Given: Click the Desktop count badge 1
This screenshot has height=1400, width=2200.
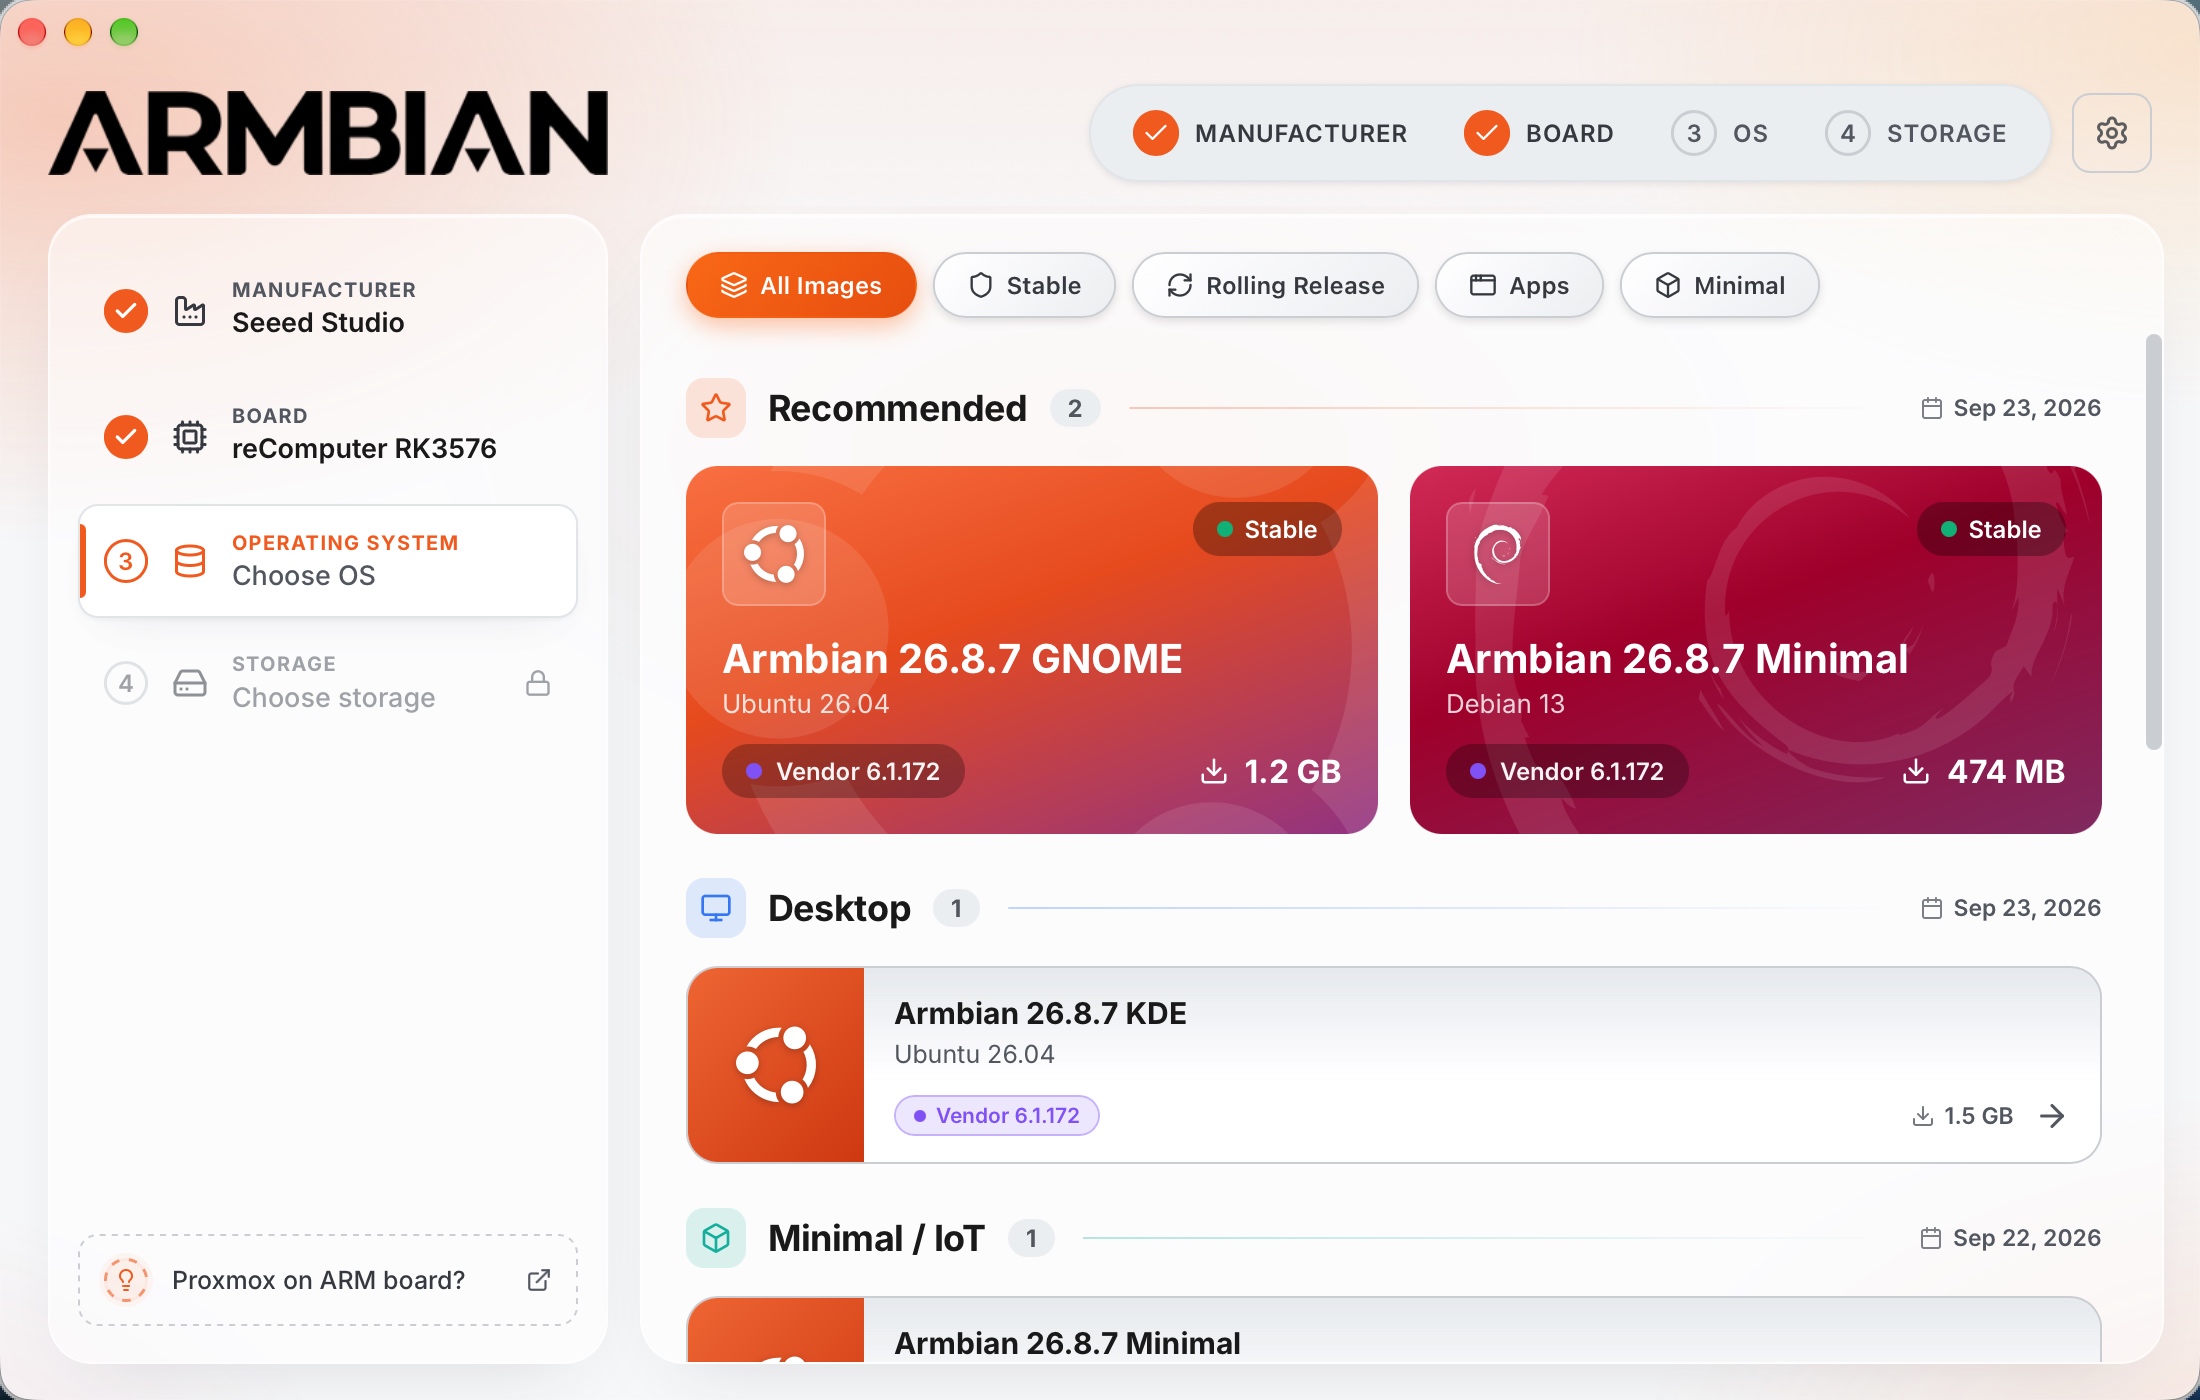Looking at the screenshot, I should point(956,908).
